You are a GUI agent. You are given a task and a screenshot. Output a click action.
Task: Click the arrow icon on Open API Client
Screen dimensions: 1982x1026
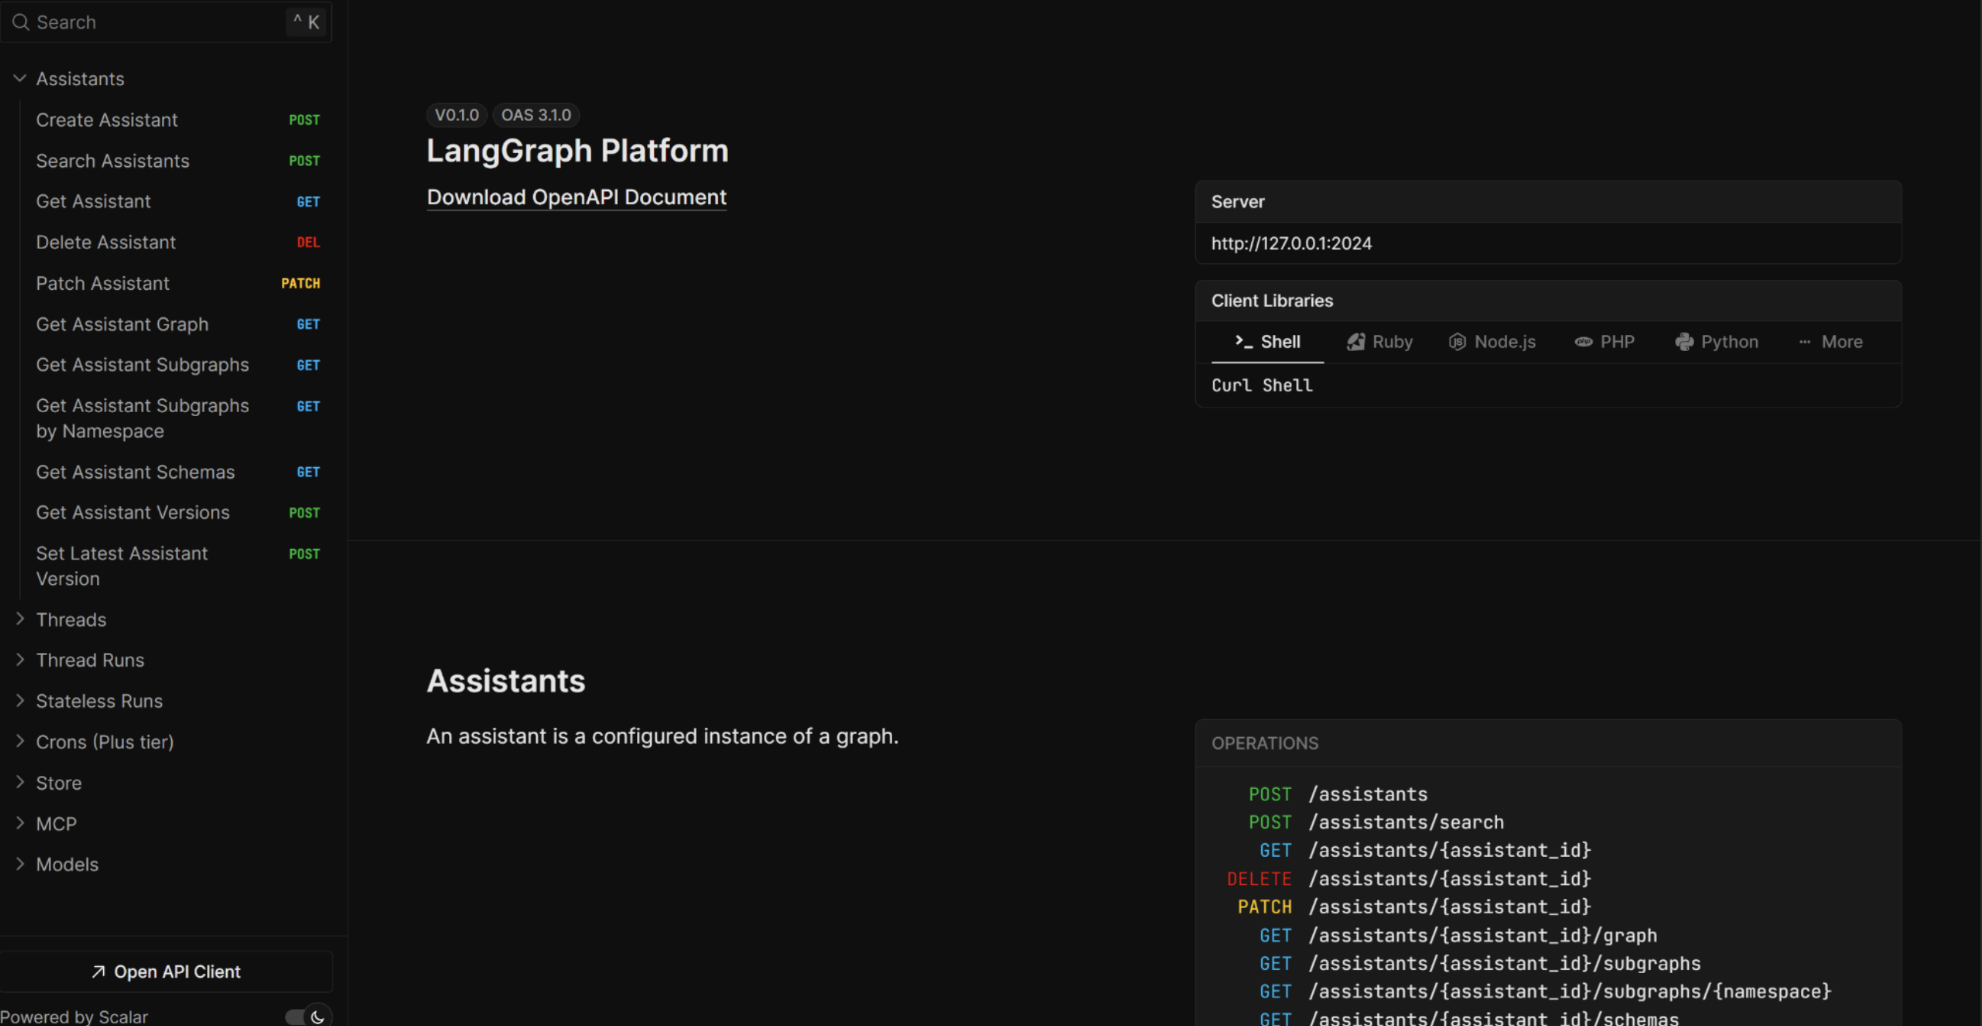point(98,972)
